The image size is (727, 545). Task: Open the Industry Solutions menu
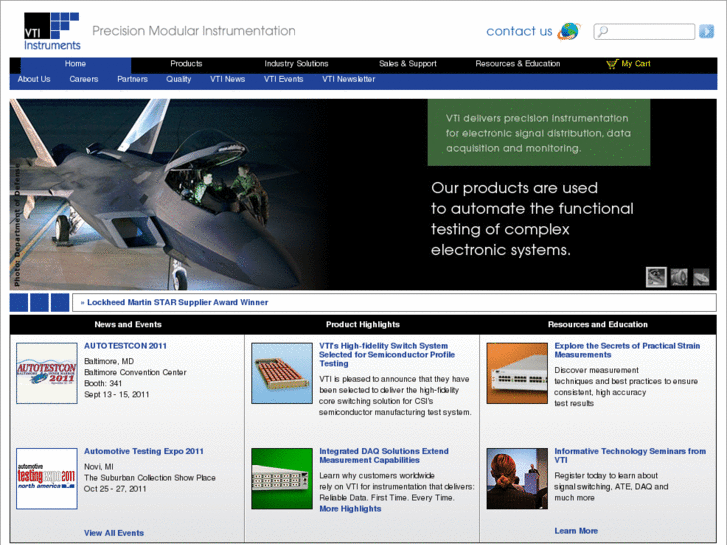296,64
